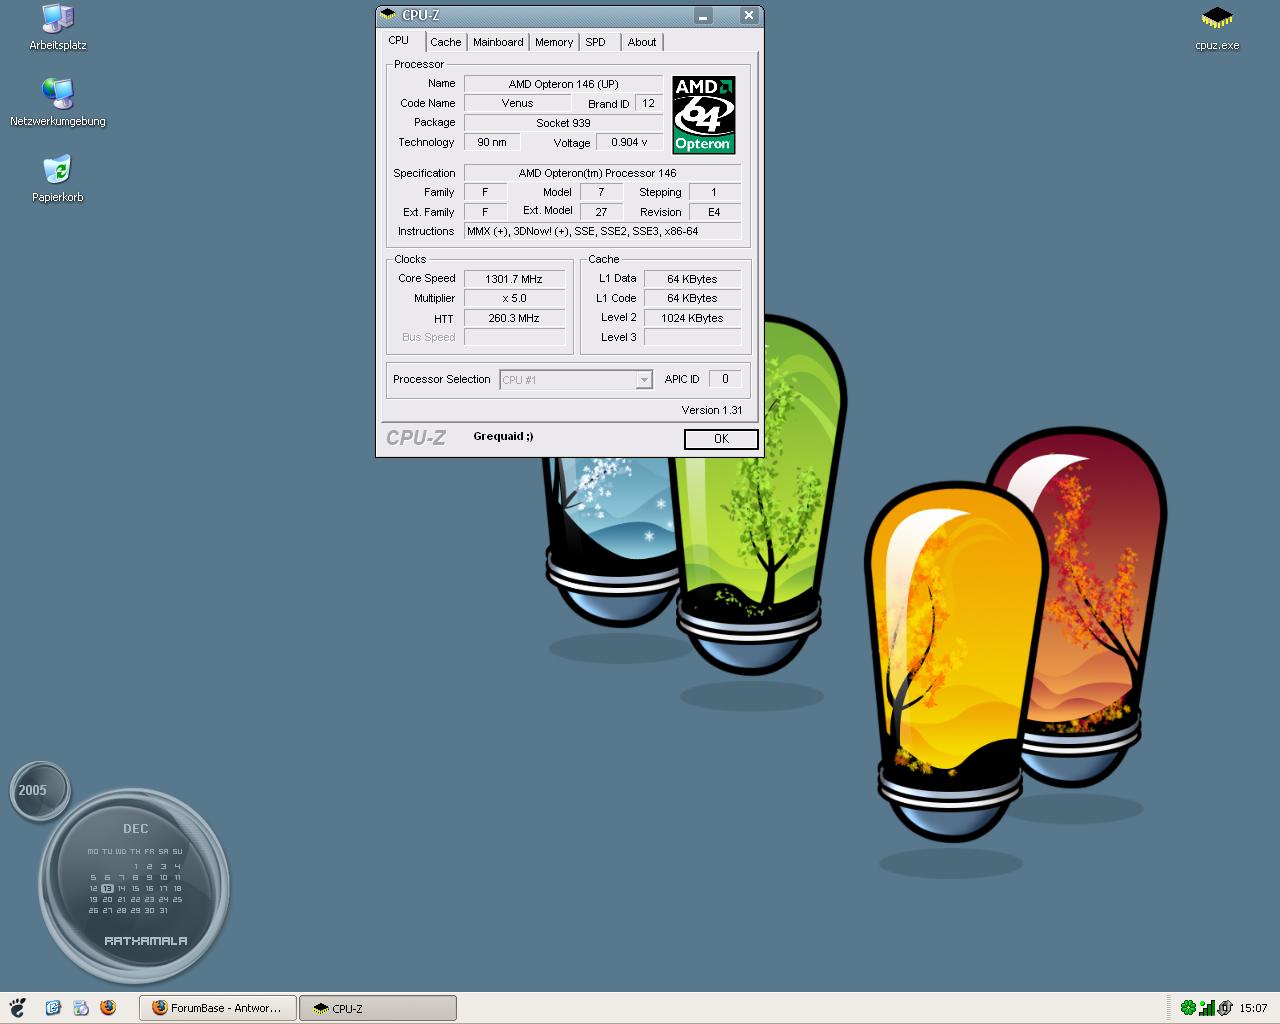The image size is (1280, 1024).
Task: Click the Level 2 value 1024 KBytes
Action: point(692,318)
